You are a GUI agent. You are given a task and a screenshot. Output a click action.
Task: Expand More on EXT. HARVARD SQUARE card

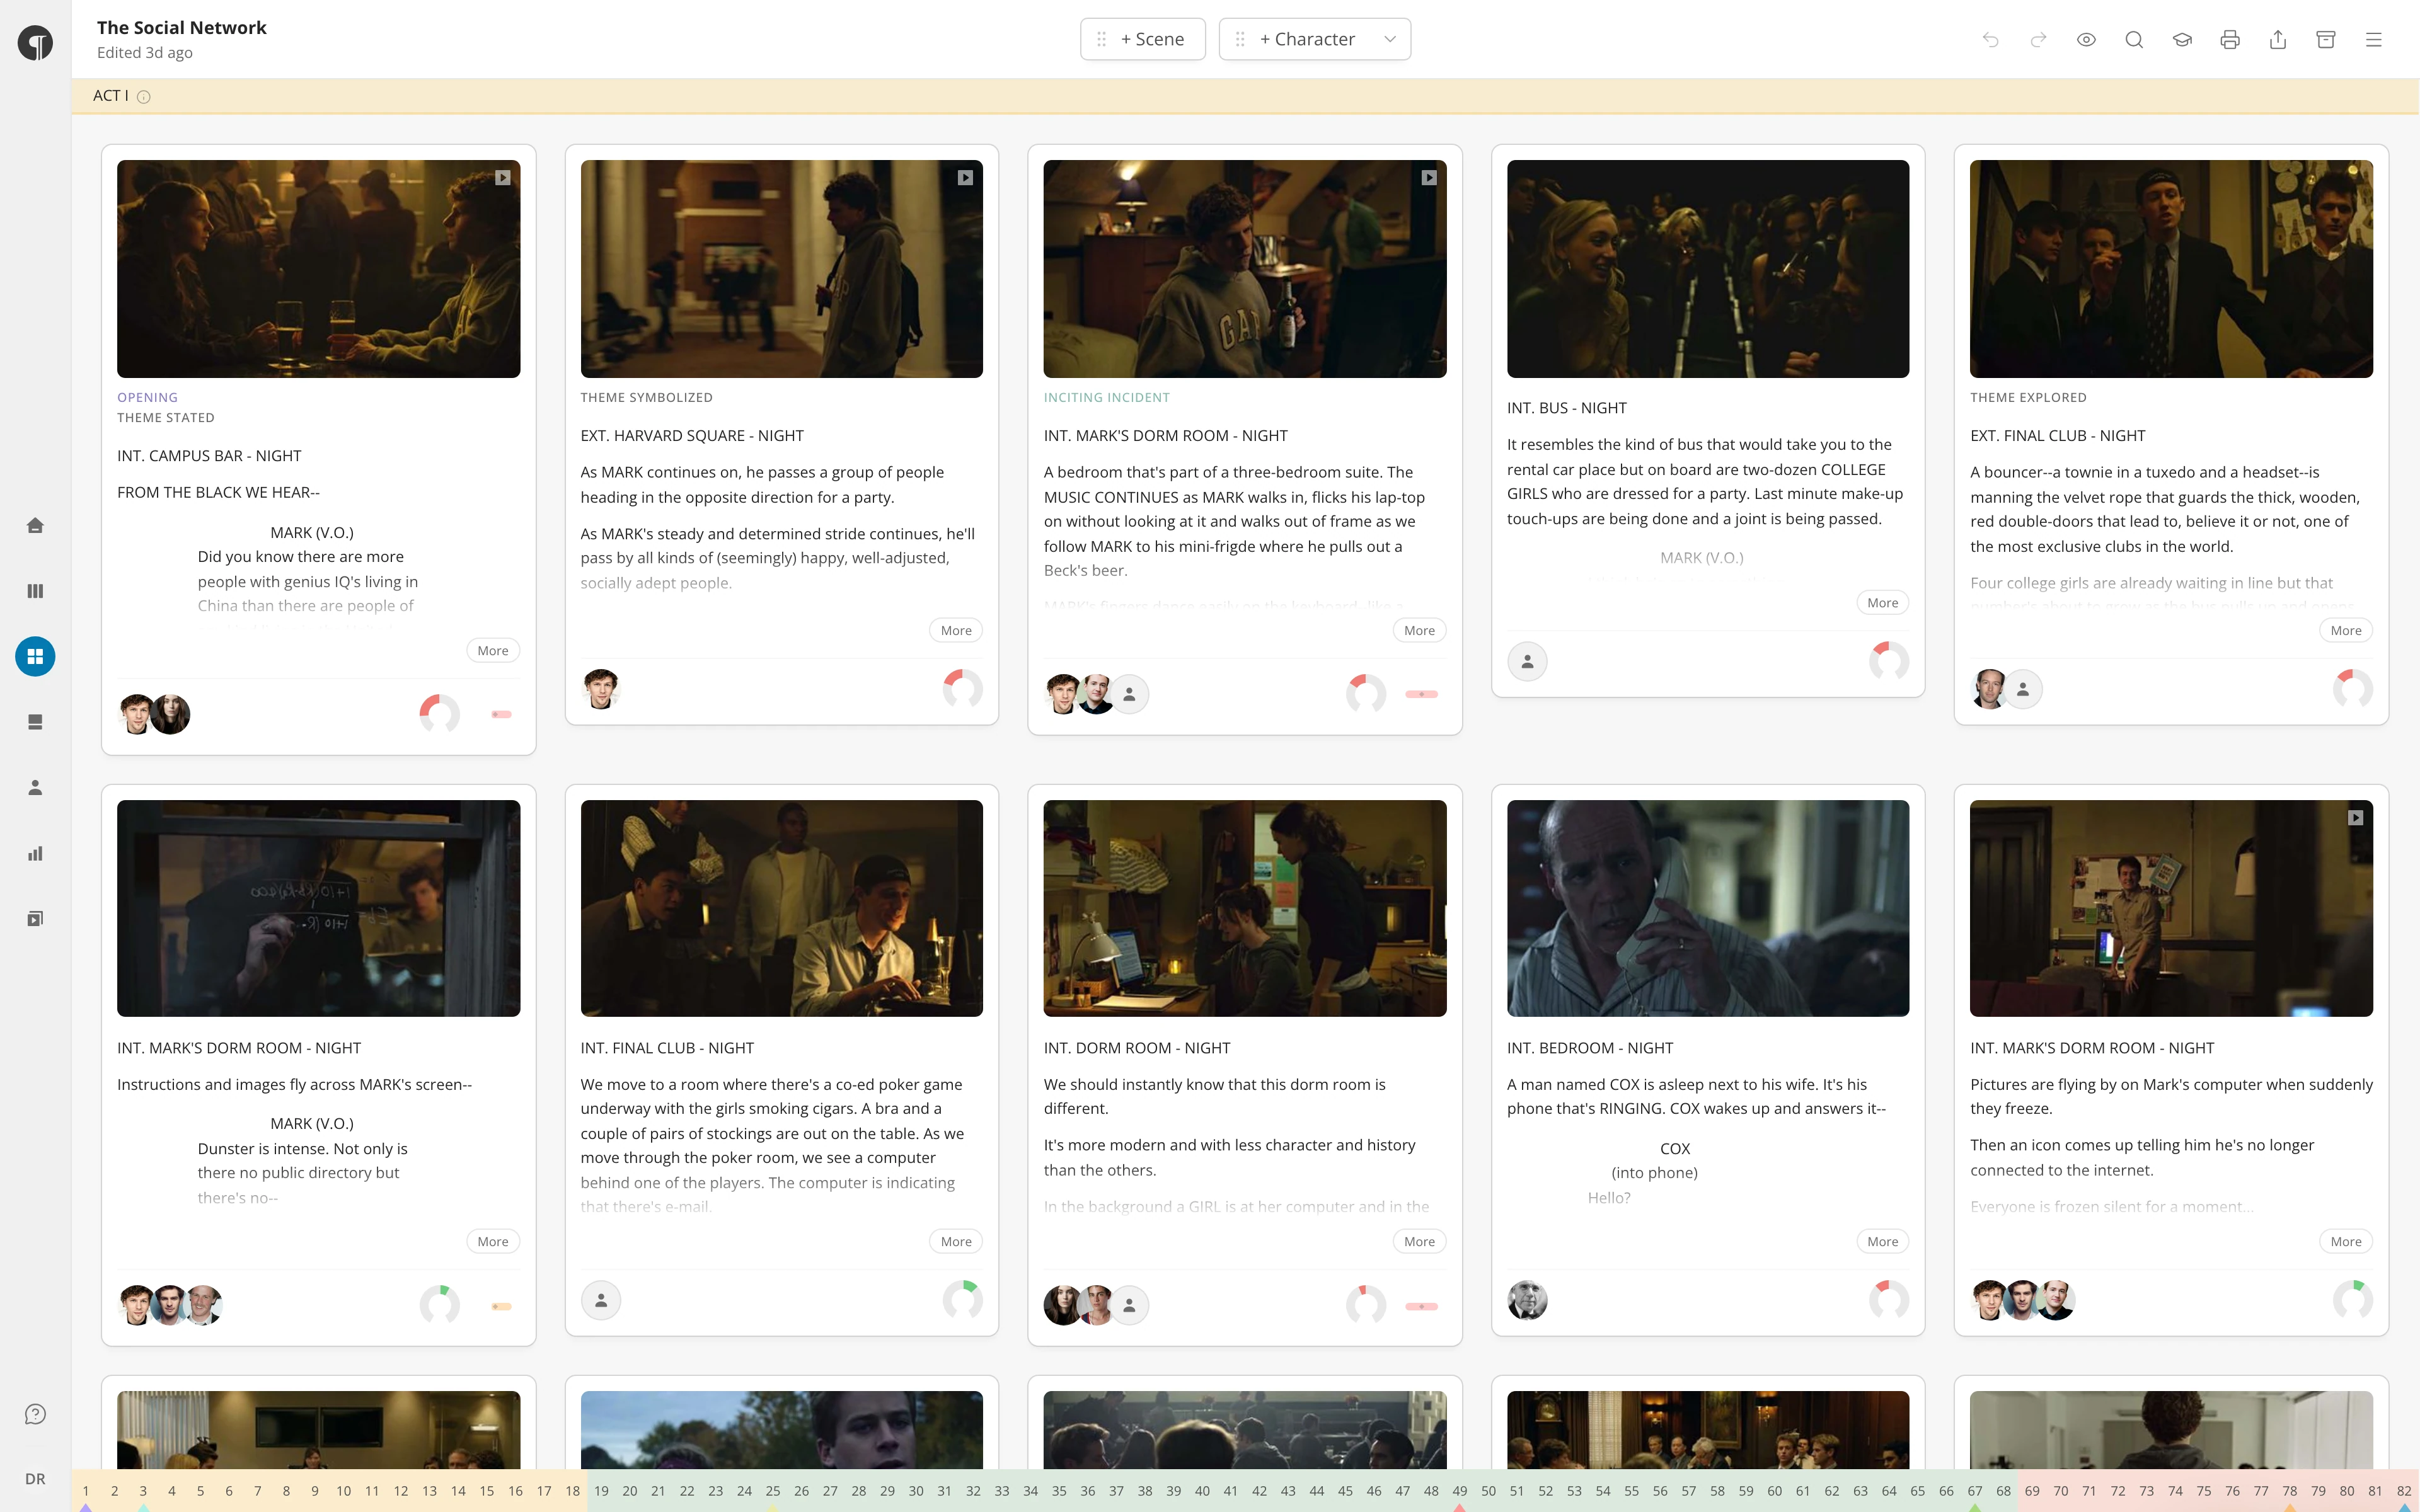[x=956, y=630]
